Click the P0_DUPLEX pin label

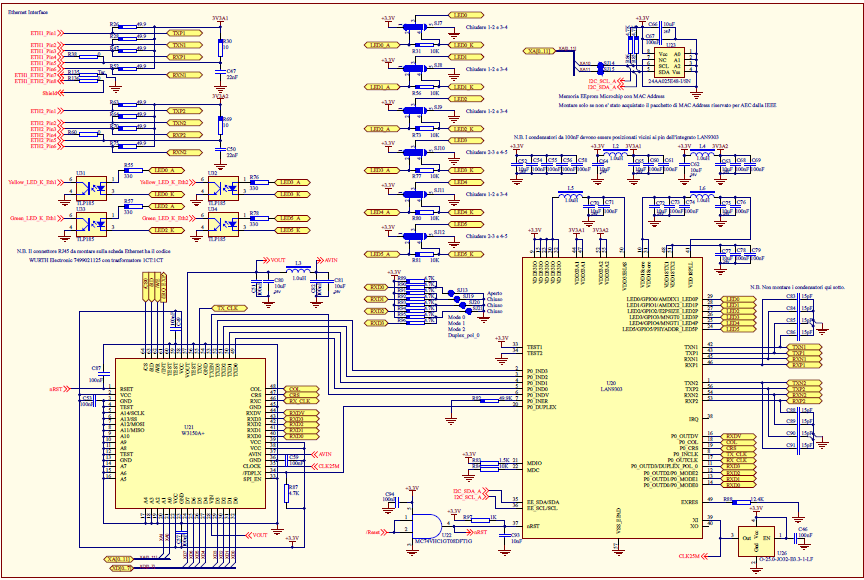541,407
